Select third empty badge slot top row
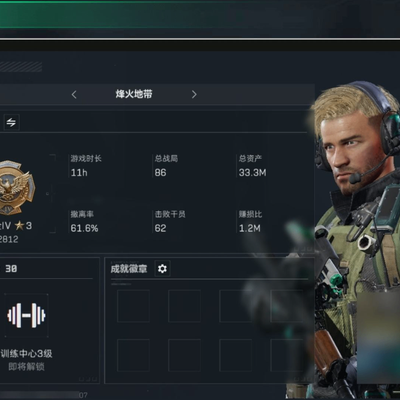The image size is (400, 400). point(235,306)
